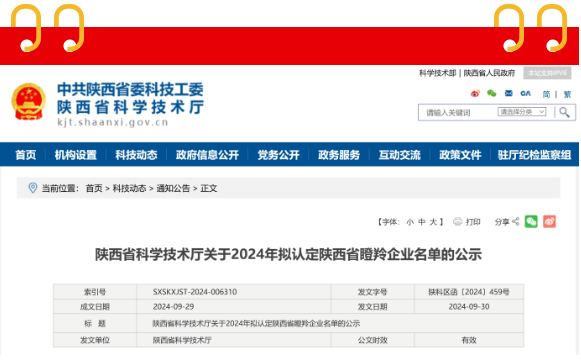Viewport: 581px width, 364px height.
Task: Click 有效 validity cell
Action: (469, 340)
